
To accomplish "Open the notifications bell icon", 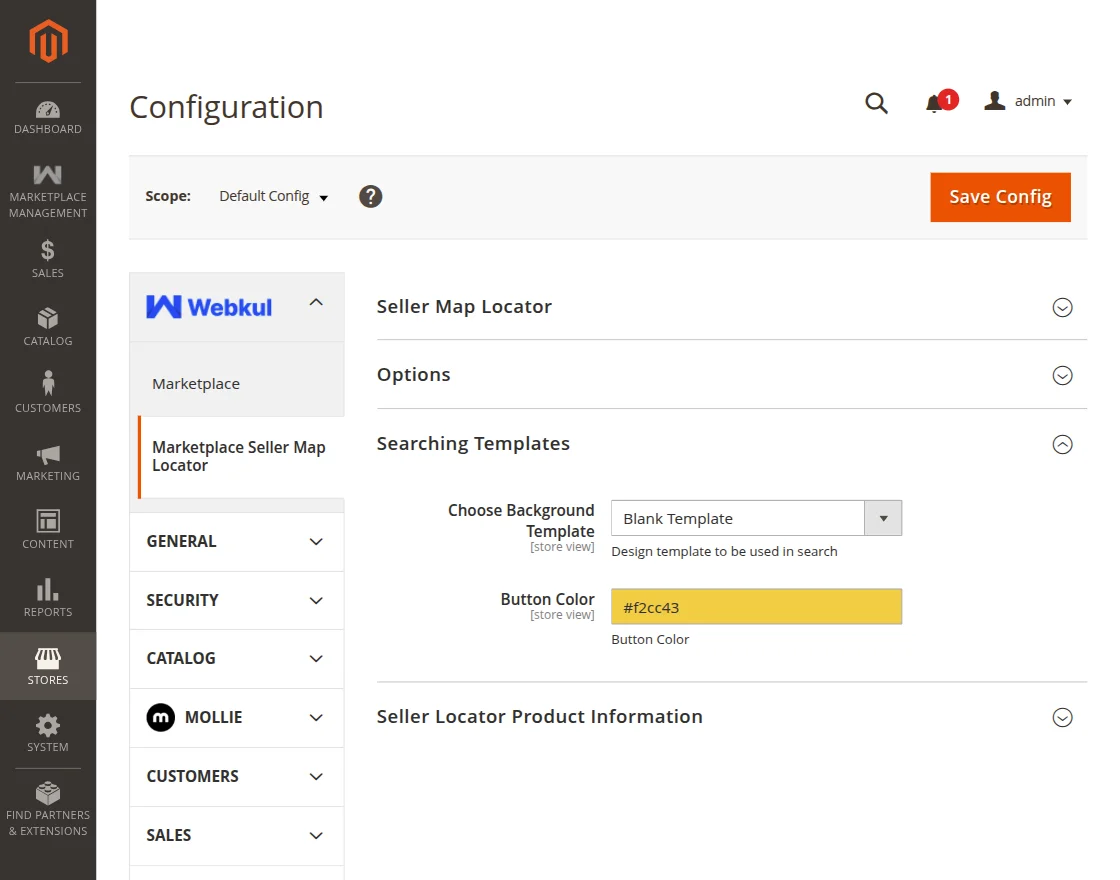I will click(935, 103).
